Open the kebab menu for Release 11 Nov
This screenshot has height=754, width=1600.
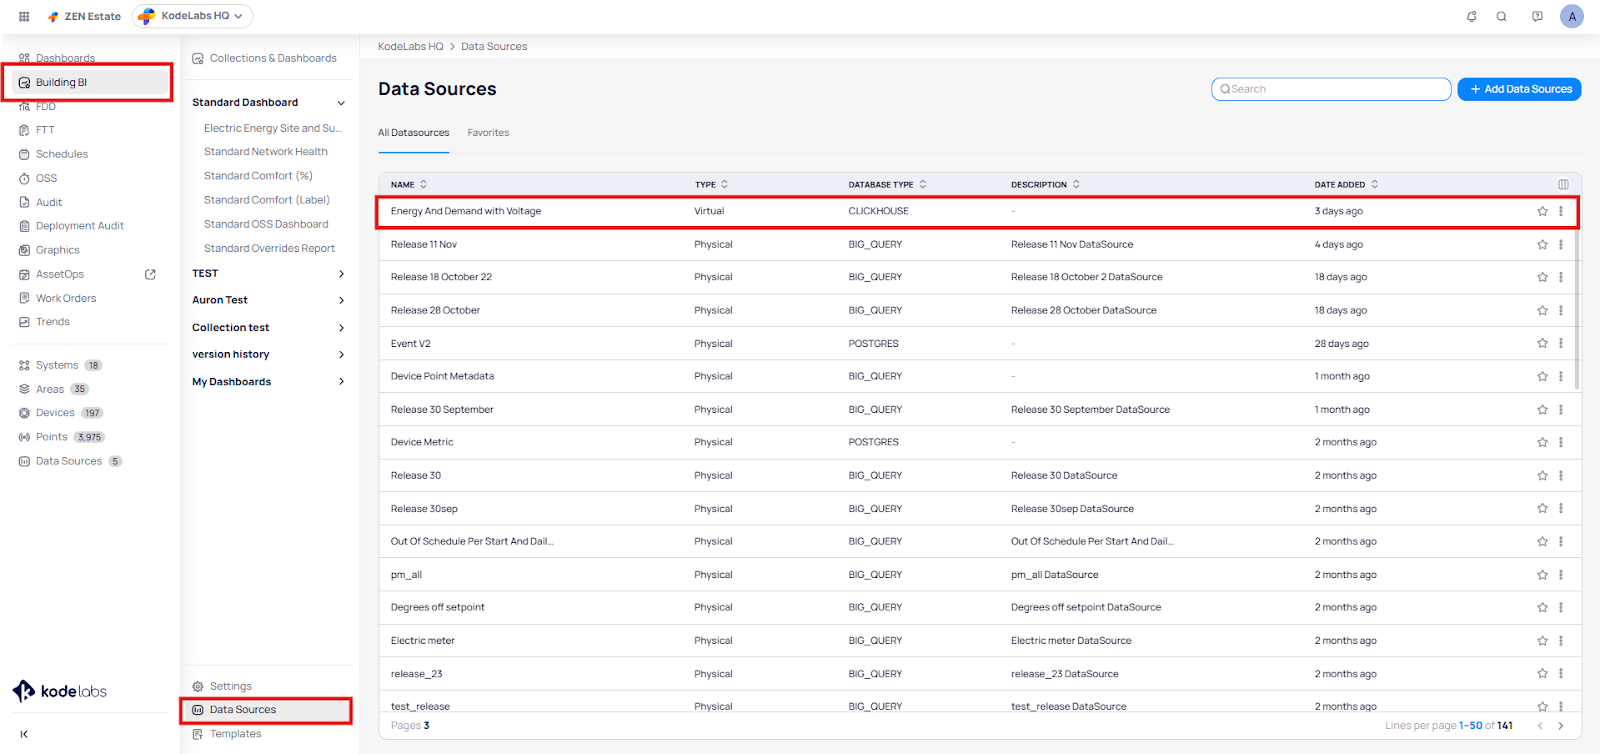click(1560, 244)
